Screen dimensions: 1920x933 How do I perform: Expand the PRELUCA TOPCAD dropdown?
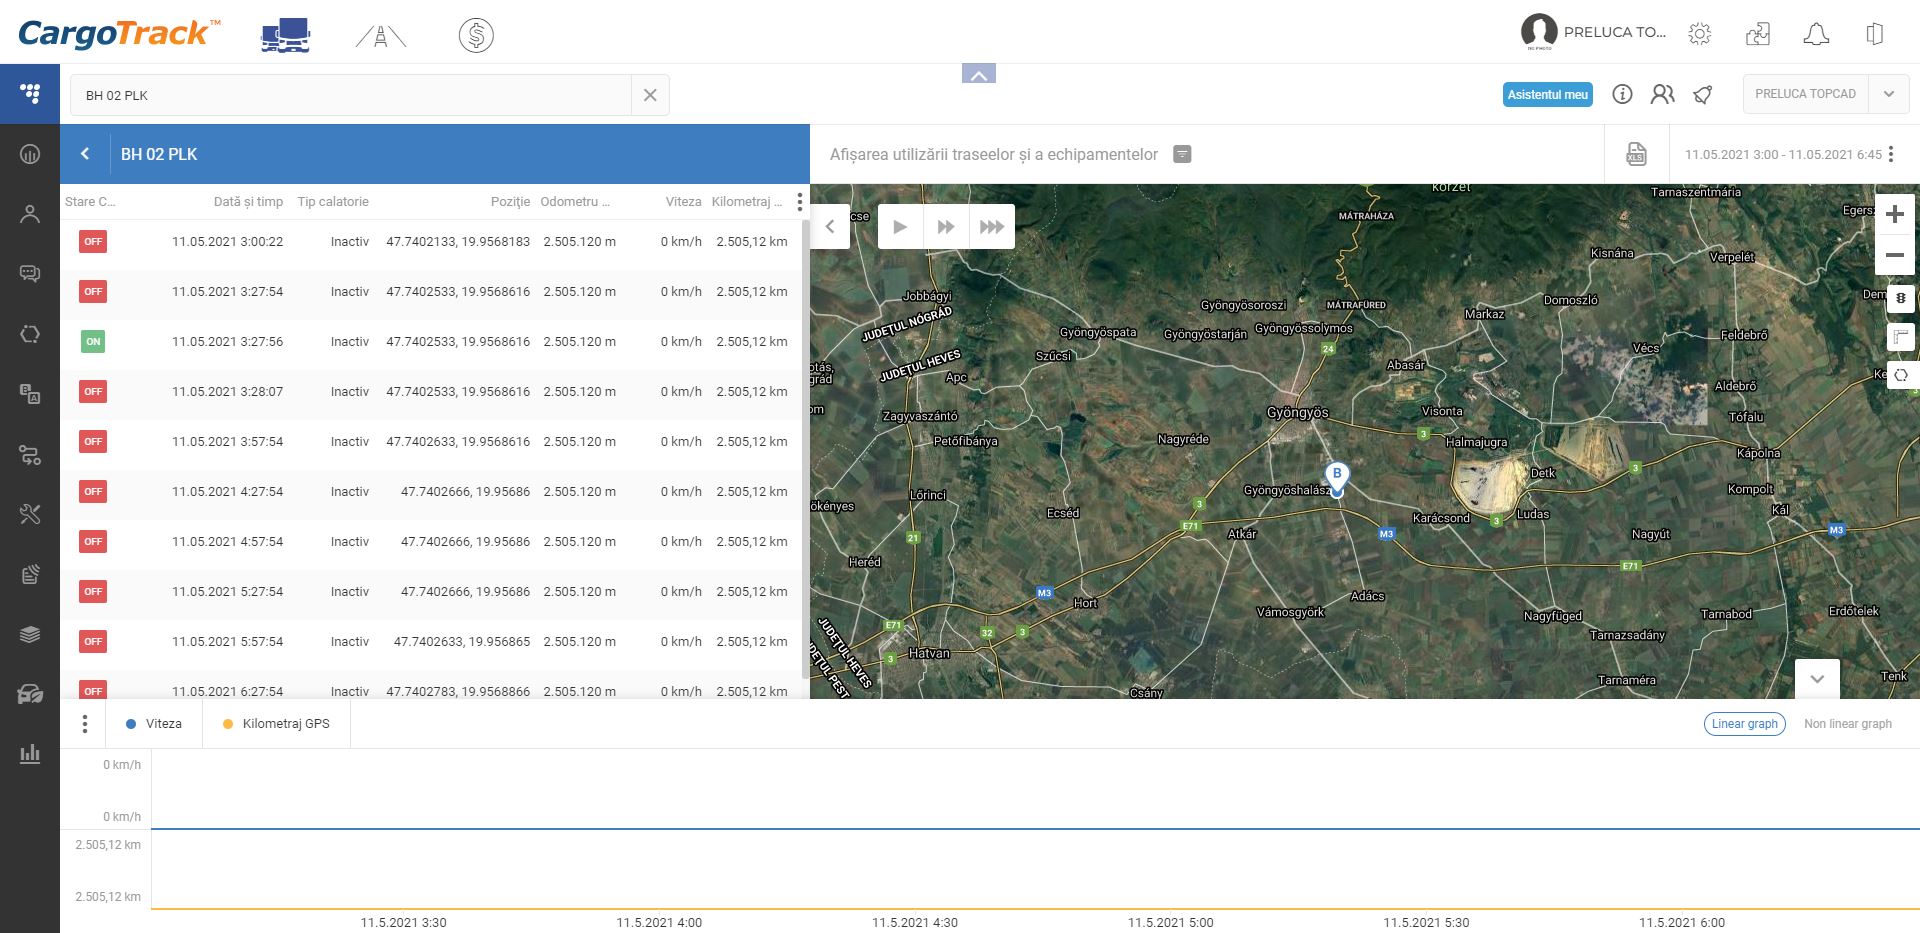pyautogui.click(x=1888, y=94)
